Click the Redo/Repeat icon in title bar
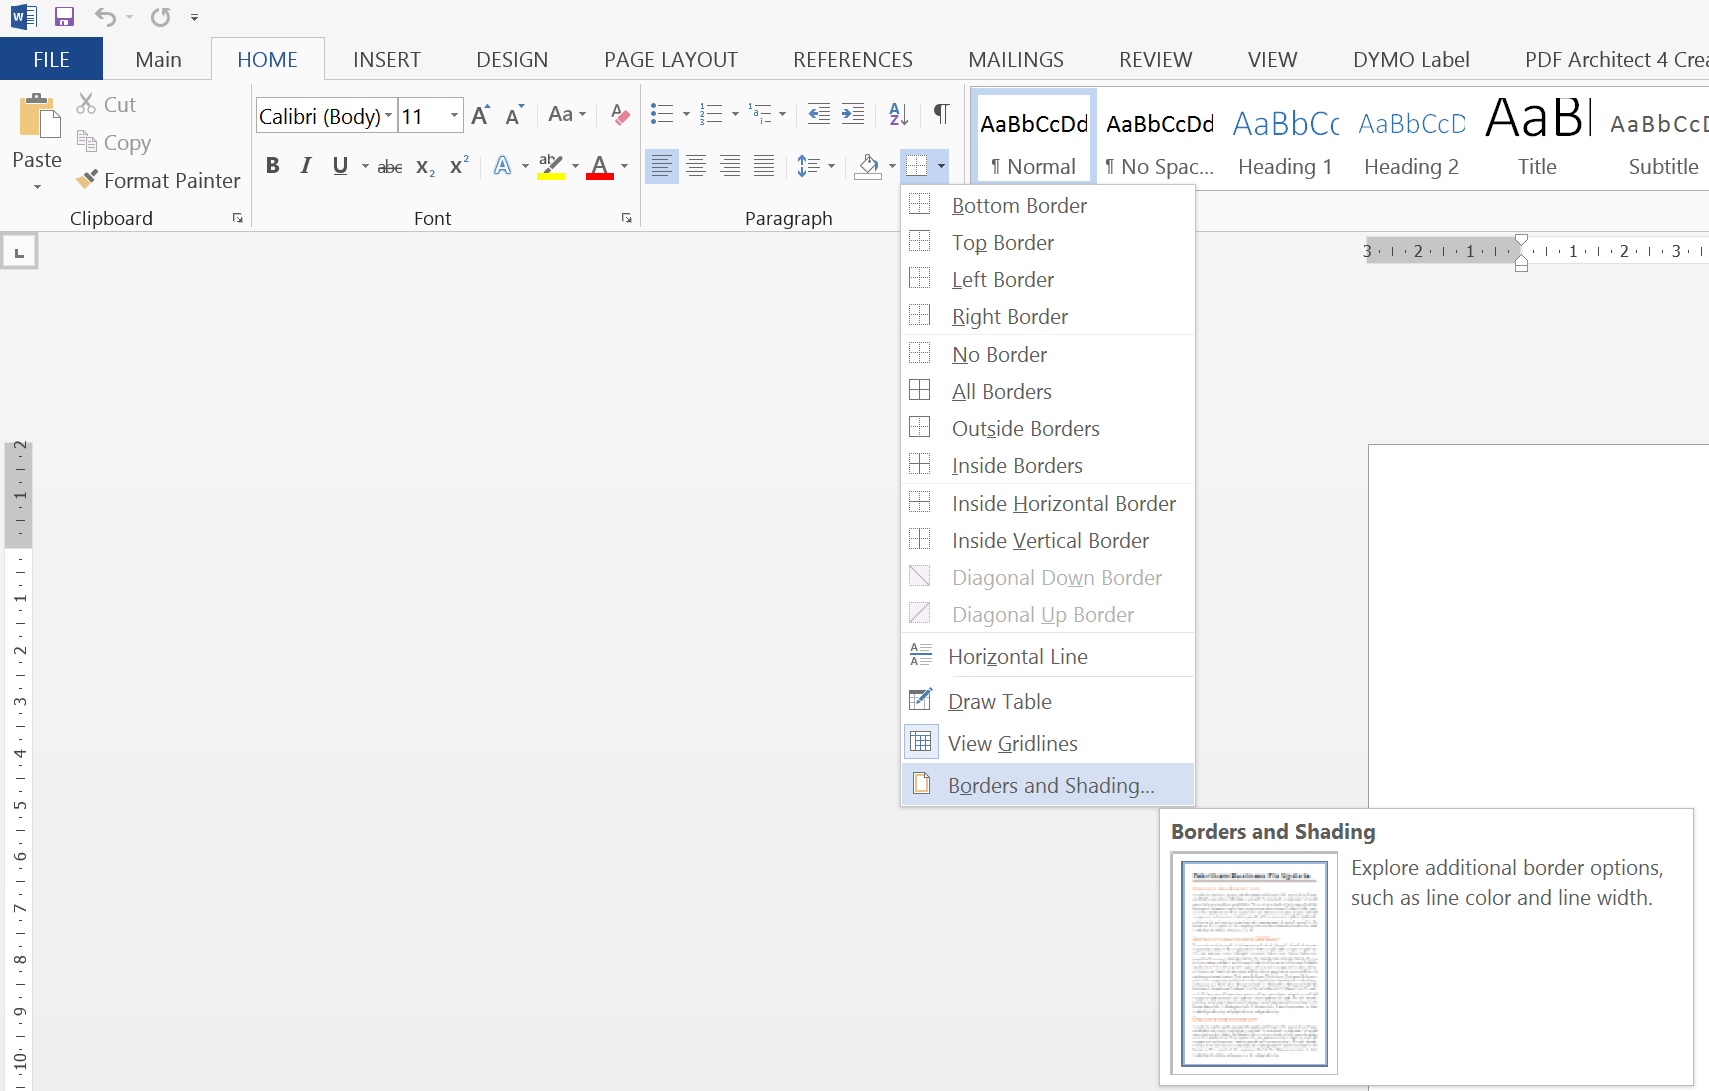 point(160,17)
